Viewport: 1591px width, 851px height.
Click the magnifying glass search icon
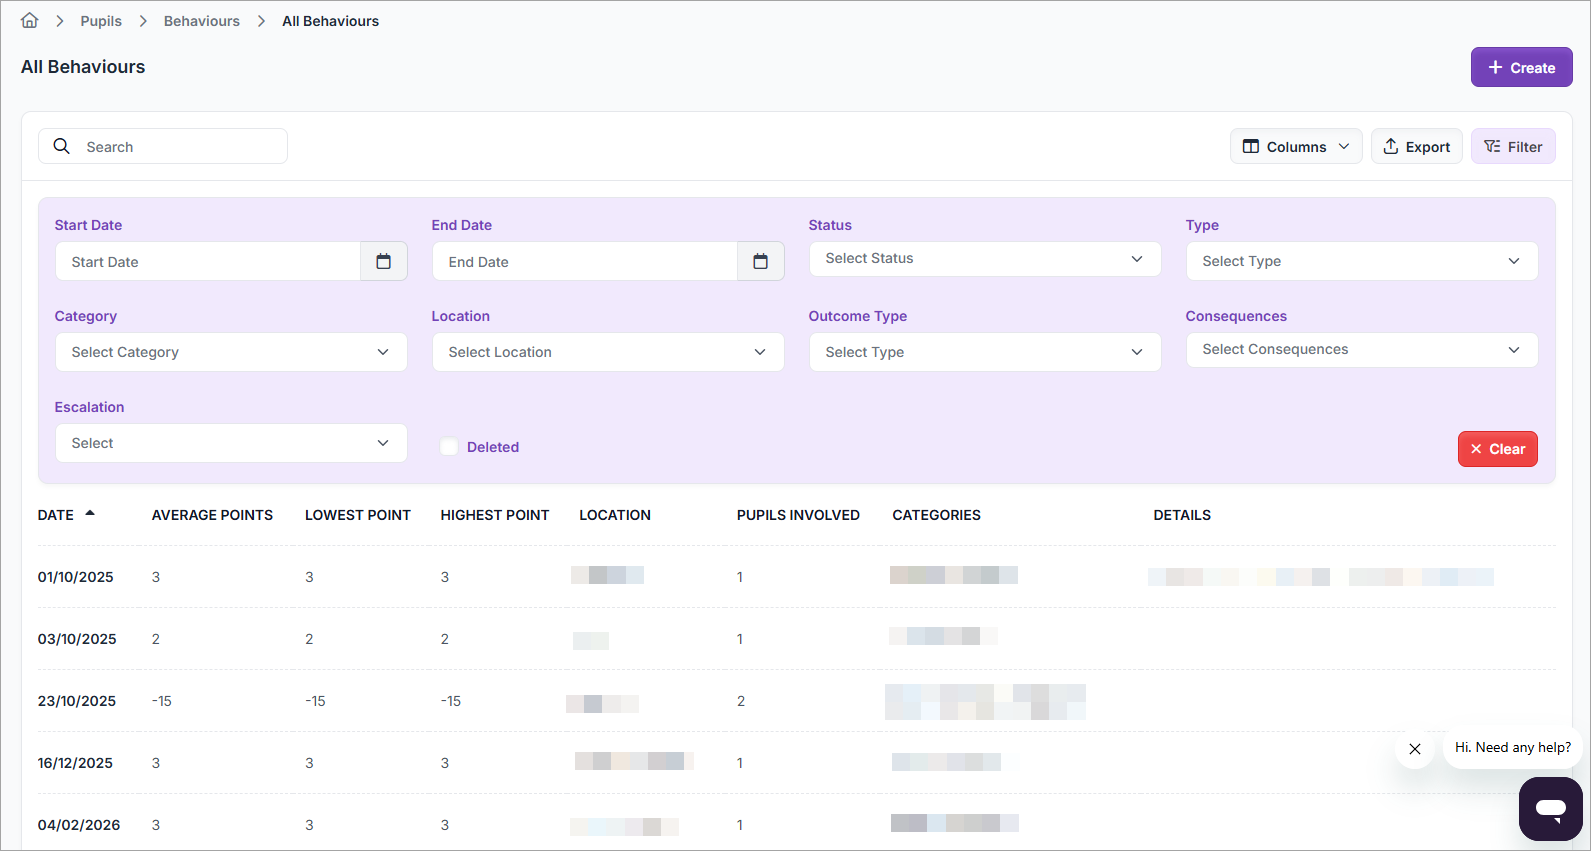pyautogui.click(x=62, y=147)
